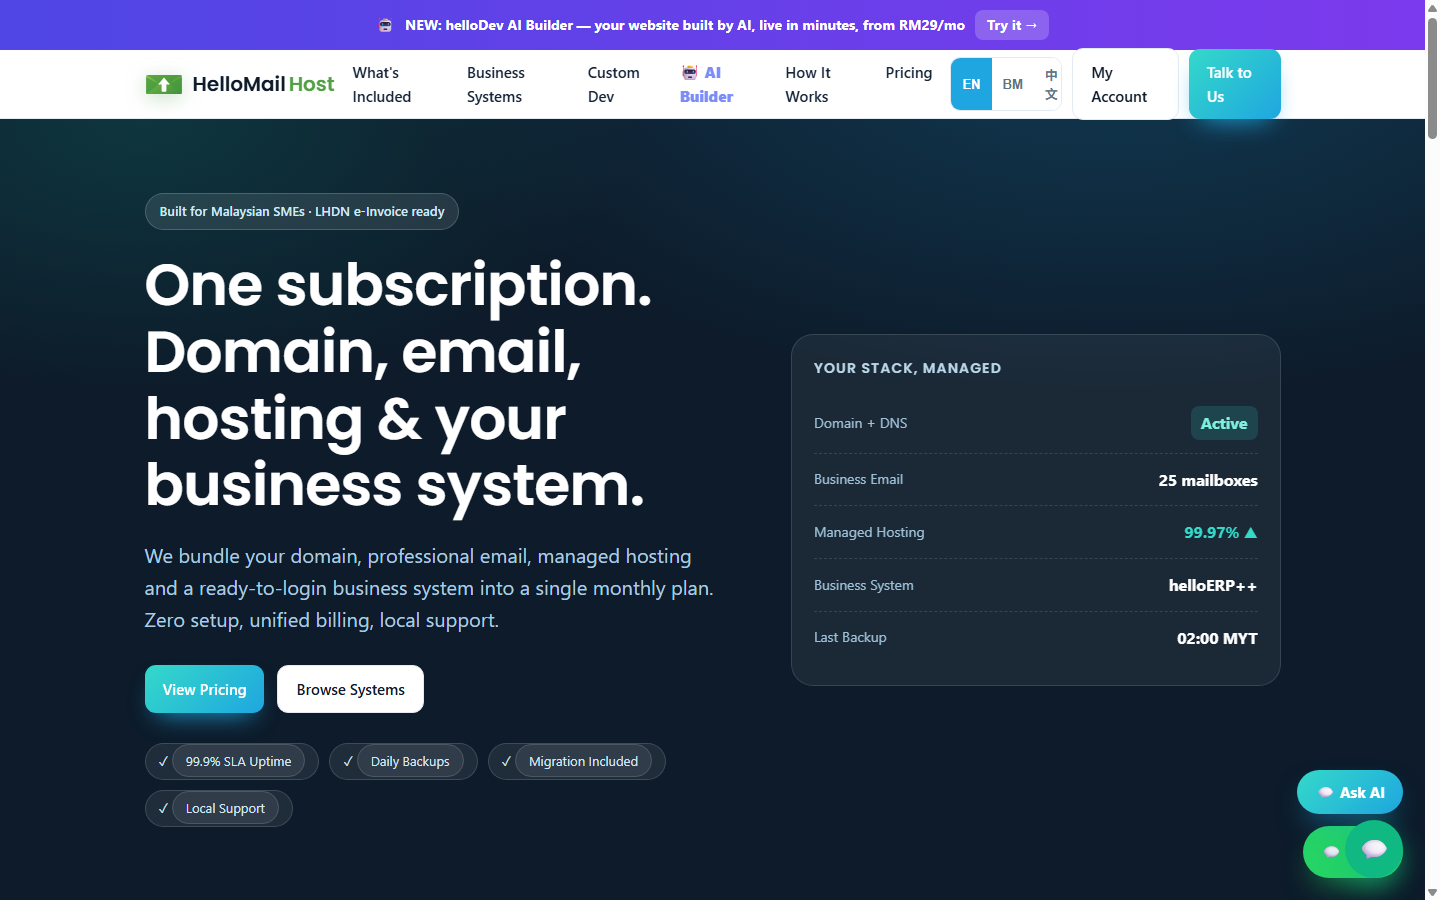Click the green uptime triangle beside 99.97%
This screenshot has width=1440, height=900.
[1250, 532]
